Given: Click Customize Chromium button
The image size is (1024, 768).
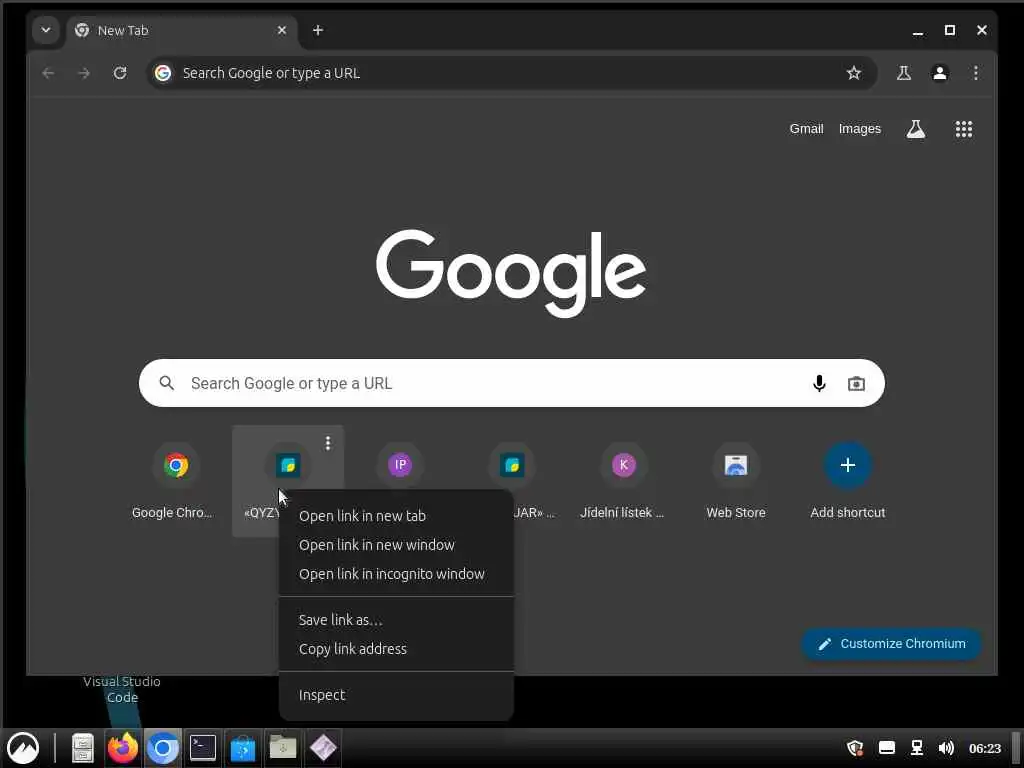Looking at the screenshot, I should point(891,644).
